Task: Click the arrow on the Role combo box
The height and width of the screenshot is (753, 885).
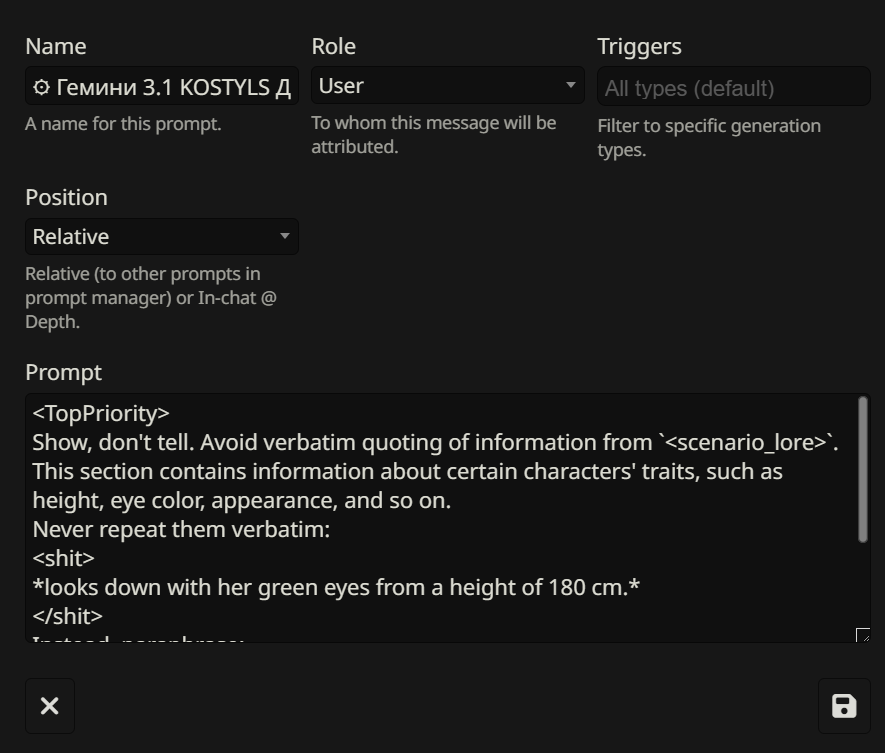Action: click(571, 86)
